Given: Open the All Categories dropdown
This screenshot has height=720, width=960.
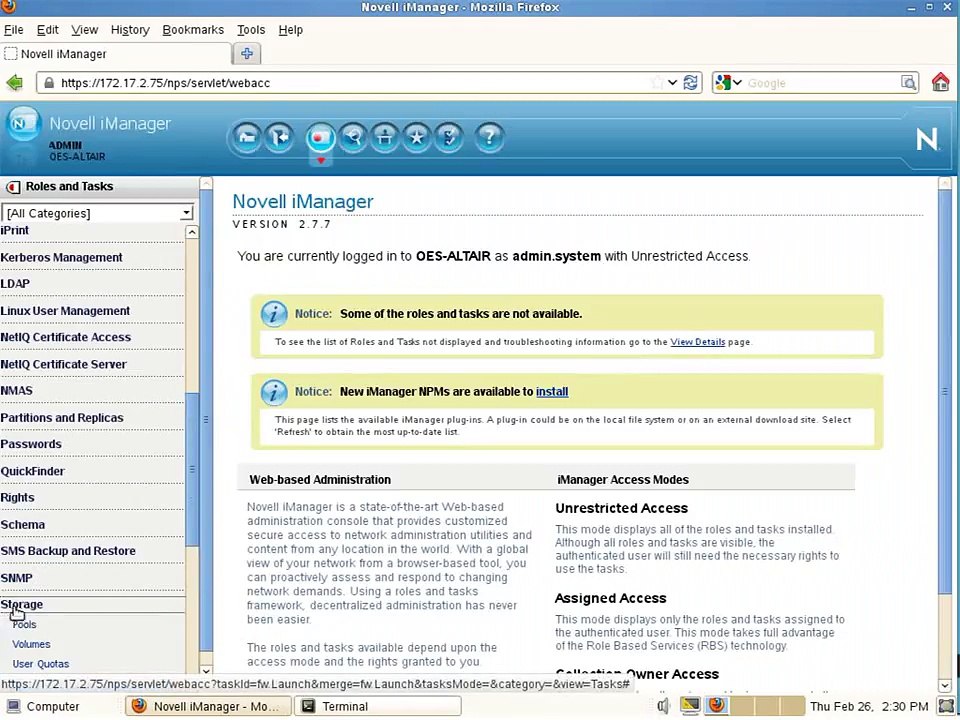Looking at the screenshot, I should [98, 213].
